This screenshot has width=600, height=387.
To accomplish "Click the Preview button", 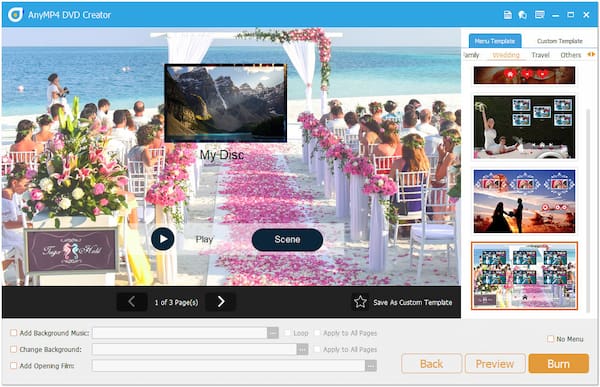I will click(494, 363).
